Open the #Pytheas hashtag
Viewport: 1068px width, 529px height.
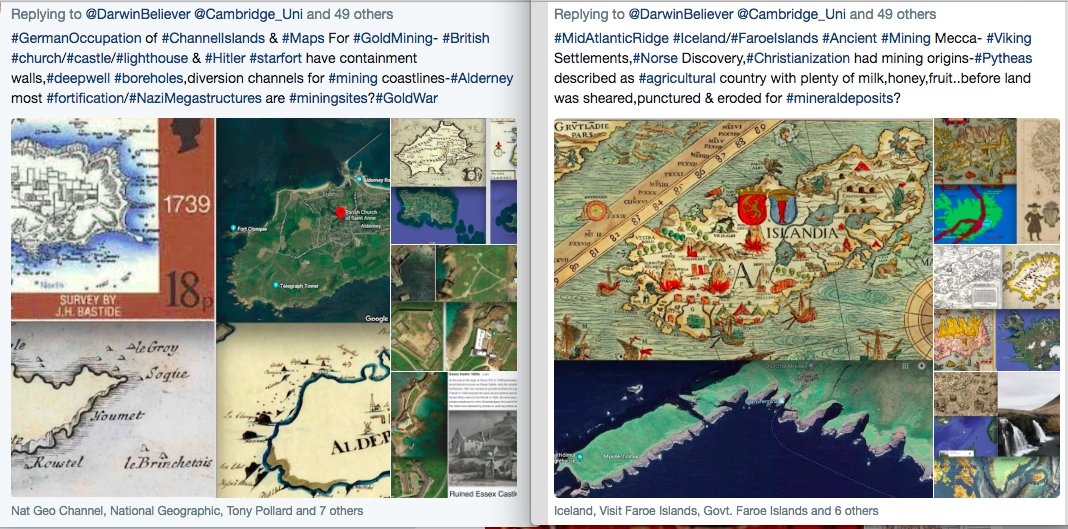1003,59
